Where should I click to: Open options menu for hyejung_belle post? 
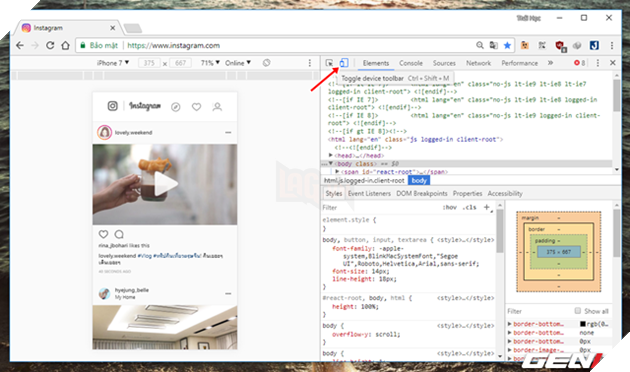click(228, 294)
